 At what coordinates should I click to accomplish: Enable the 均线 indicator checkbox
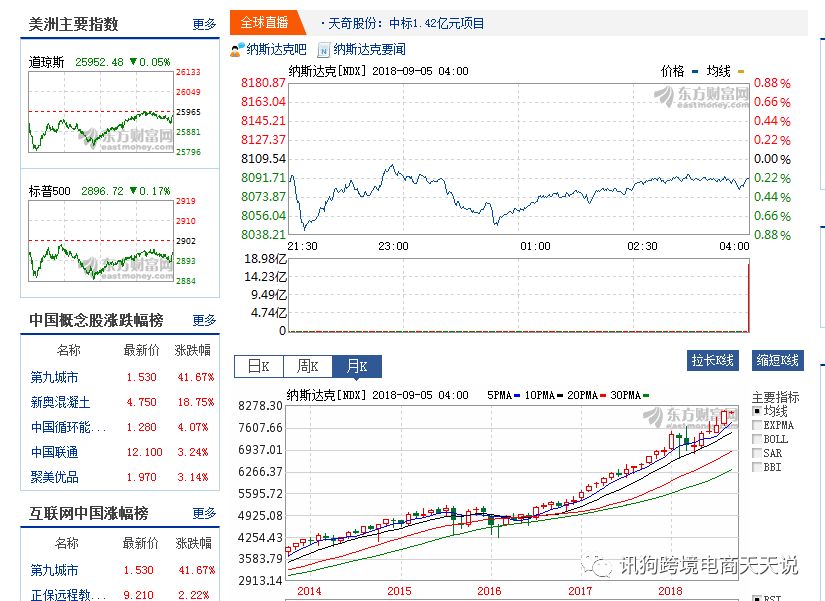[757, 411]
